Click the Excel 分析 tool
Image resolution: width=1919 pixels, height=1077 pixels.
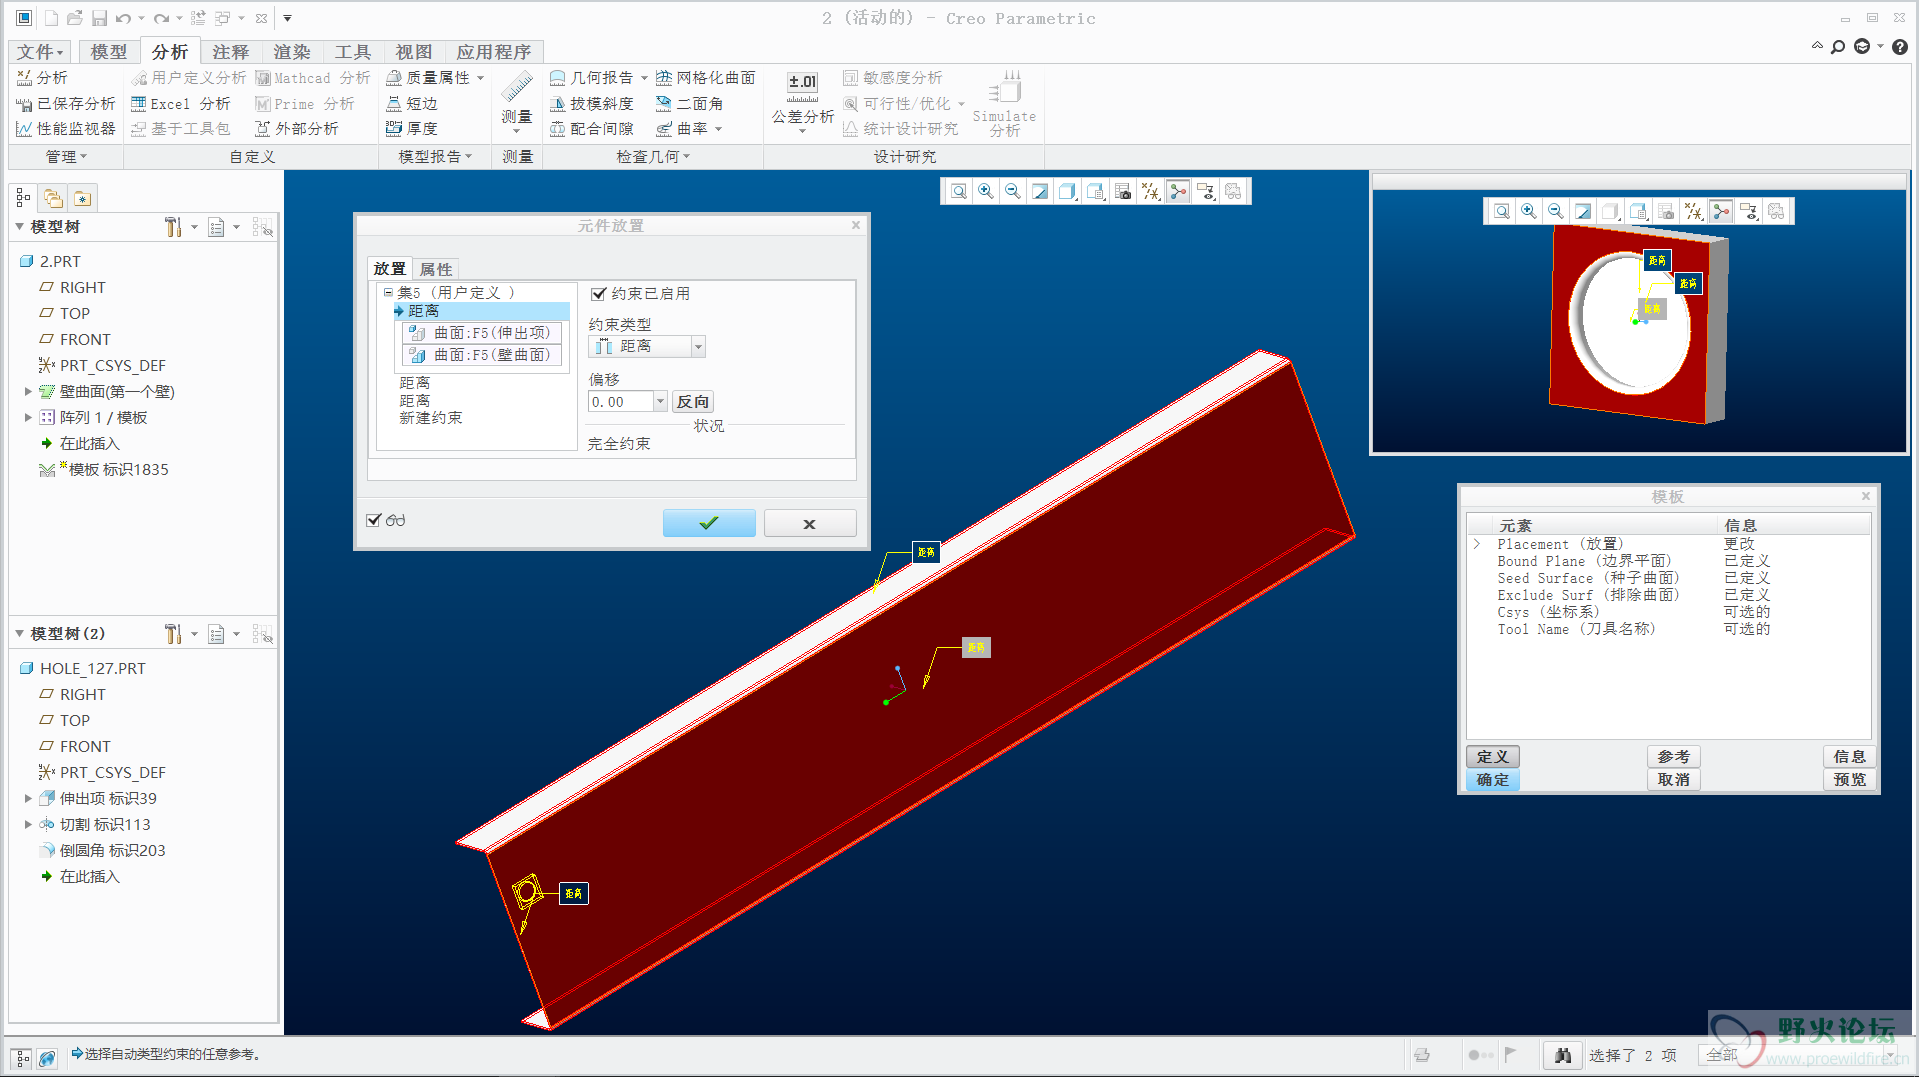tap(180, 103)
